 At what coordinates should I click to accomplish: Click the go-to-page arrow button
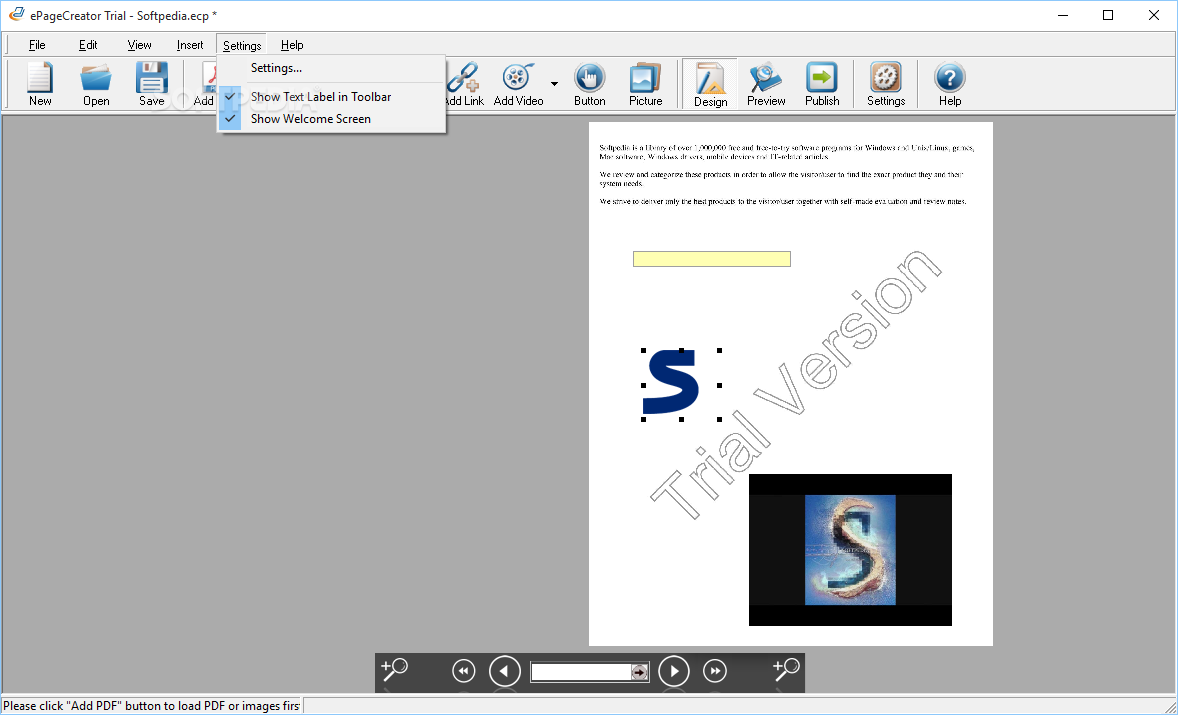639,671
